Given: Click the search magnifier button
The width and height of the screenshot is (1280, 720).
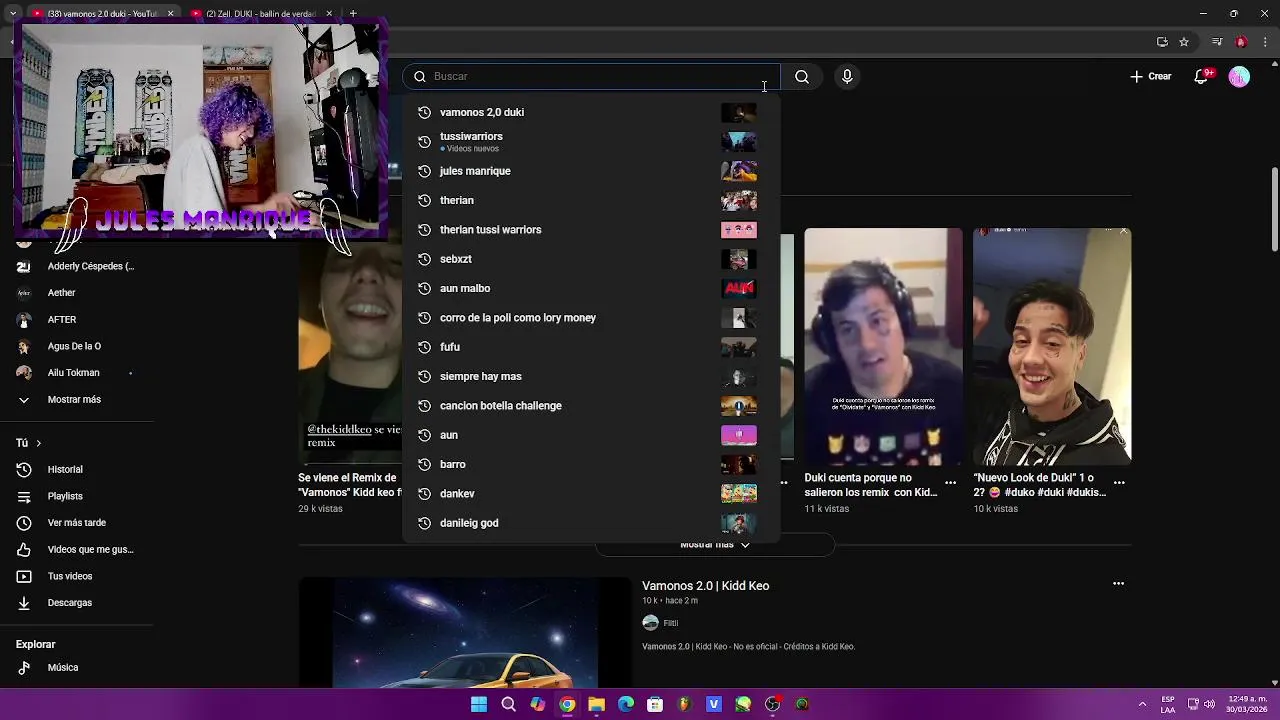Looking at the screenshot, I should (801, 77).
